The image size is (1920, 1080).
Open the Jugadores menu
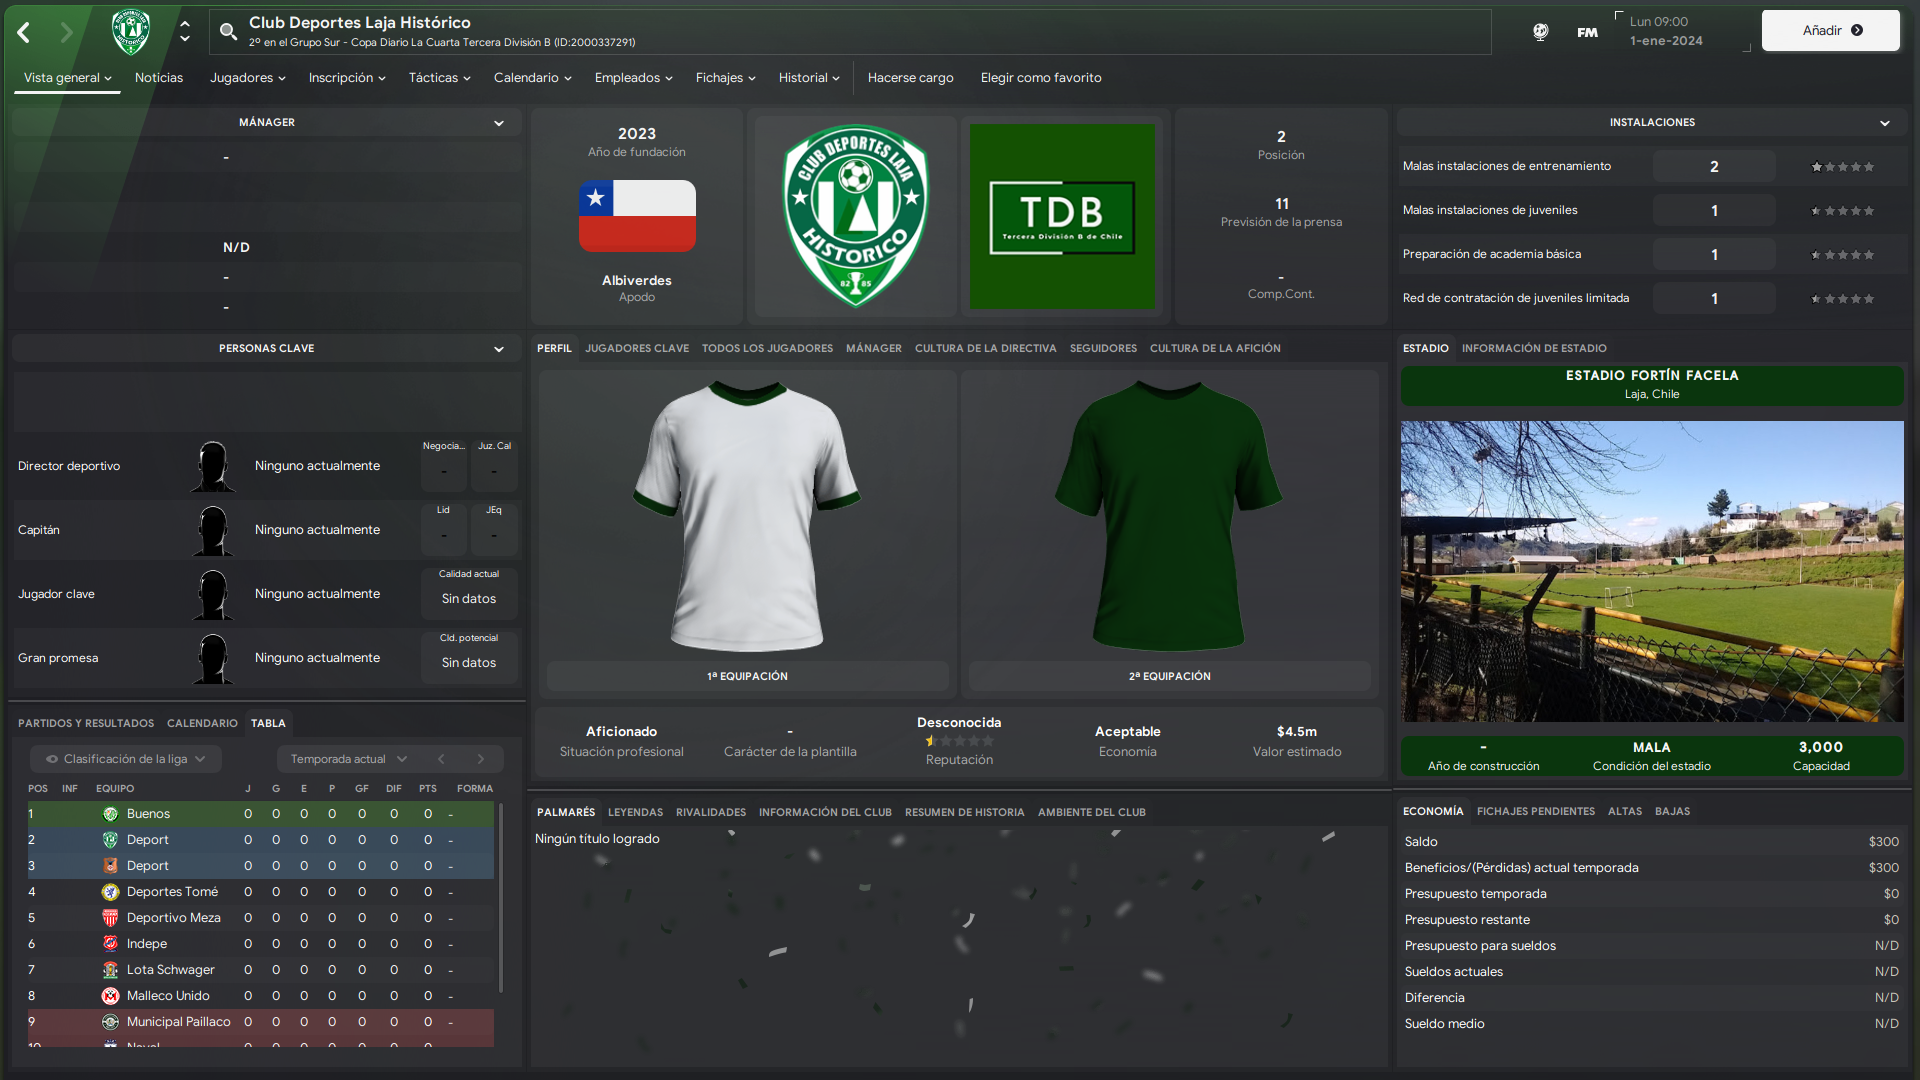click(247, 78)
